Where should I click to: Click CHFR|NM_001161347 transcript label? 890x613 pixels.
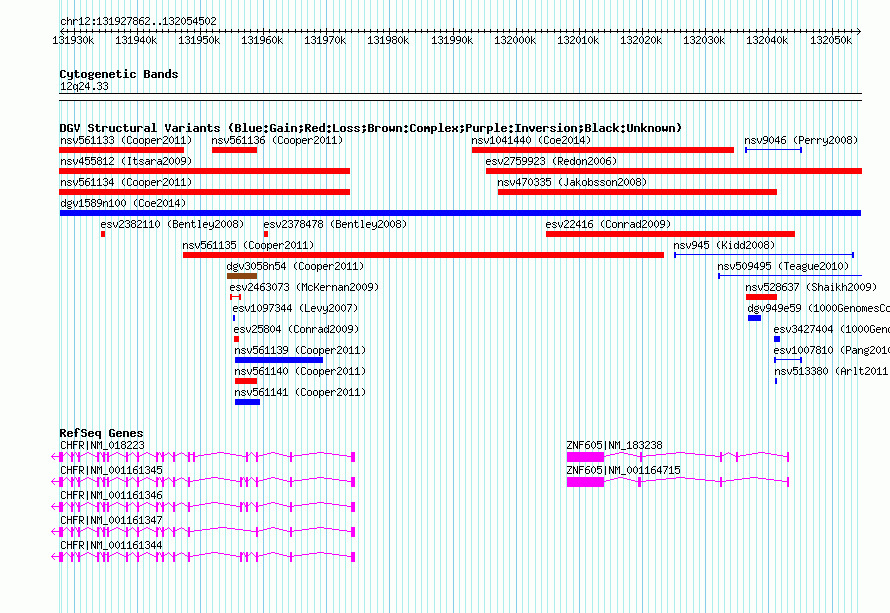111,520
